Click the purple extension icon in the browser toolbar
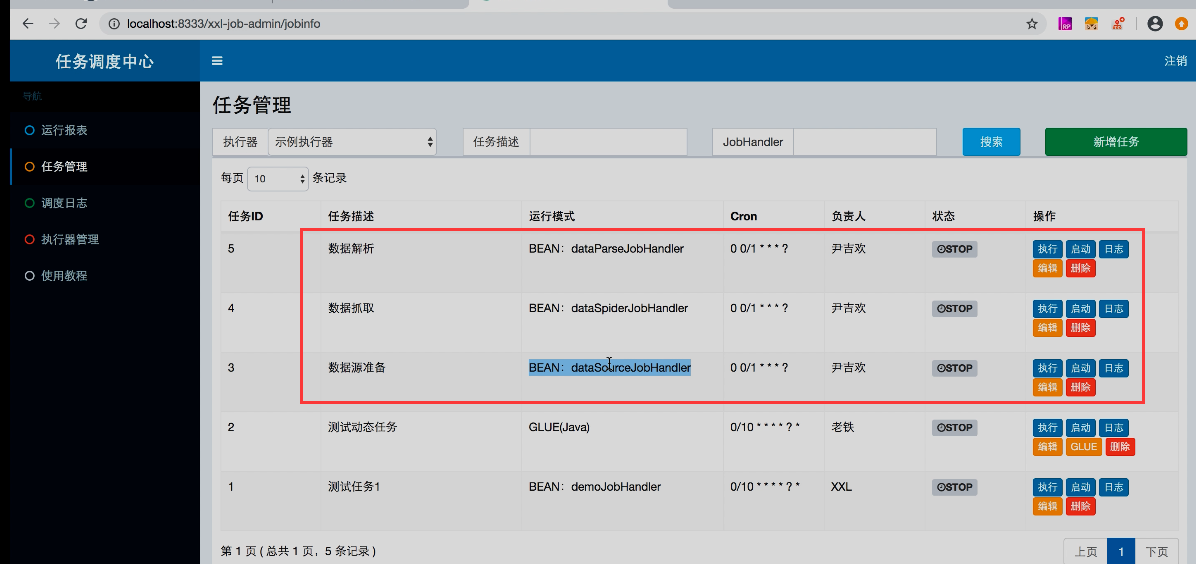 [x=1066, y=24]
